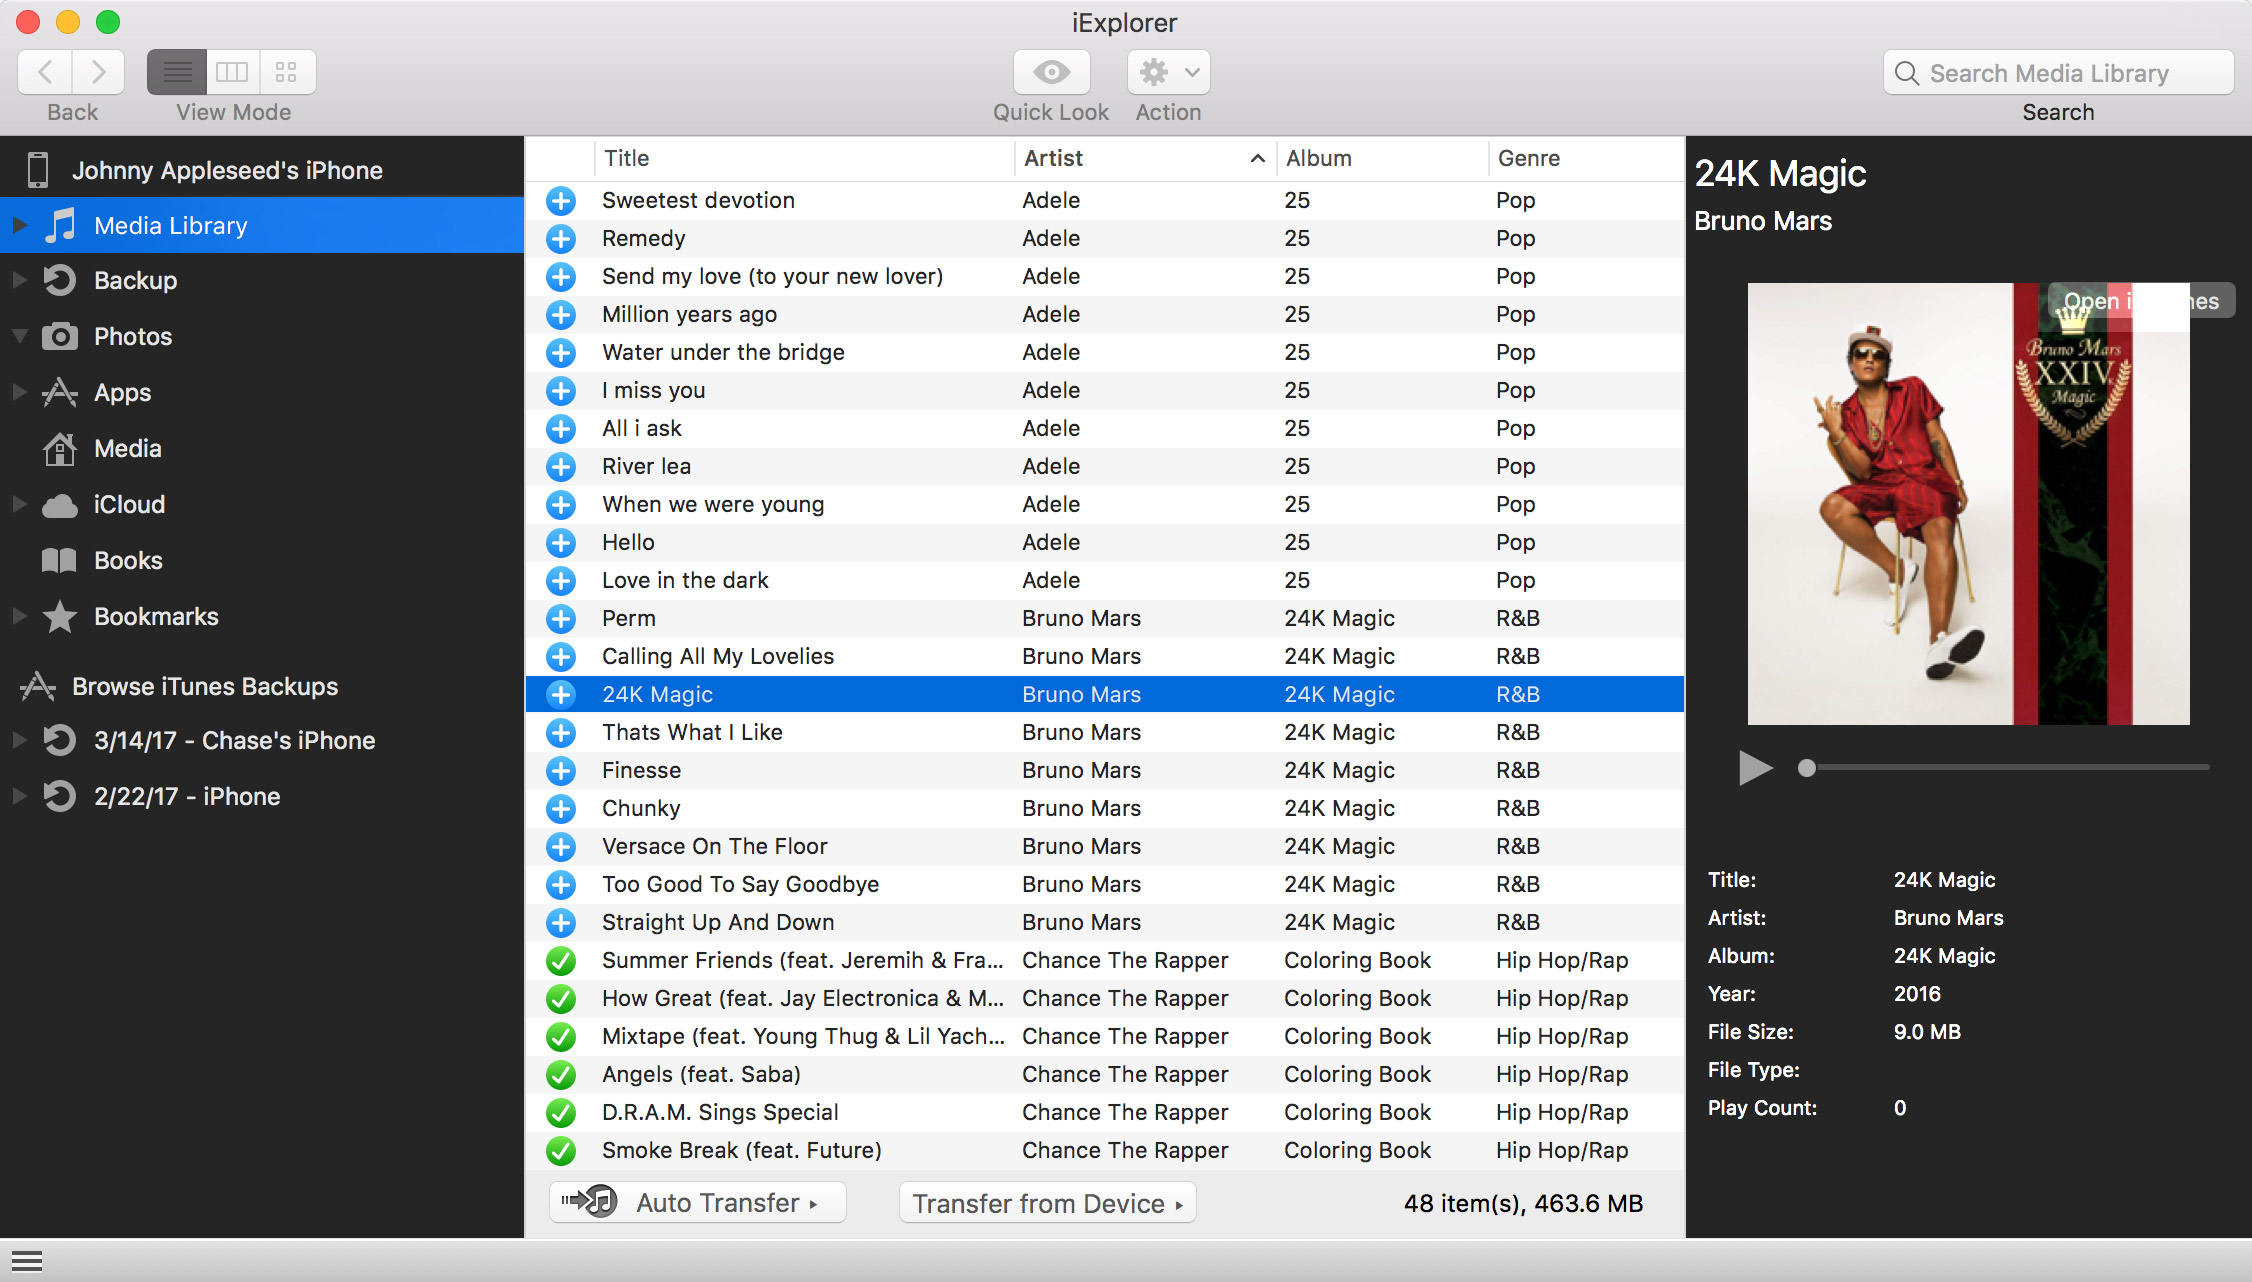
Task: Open Quick Look
Action: pos(1050,71)
